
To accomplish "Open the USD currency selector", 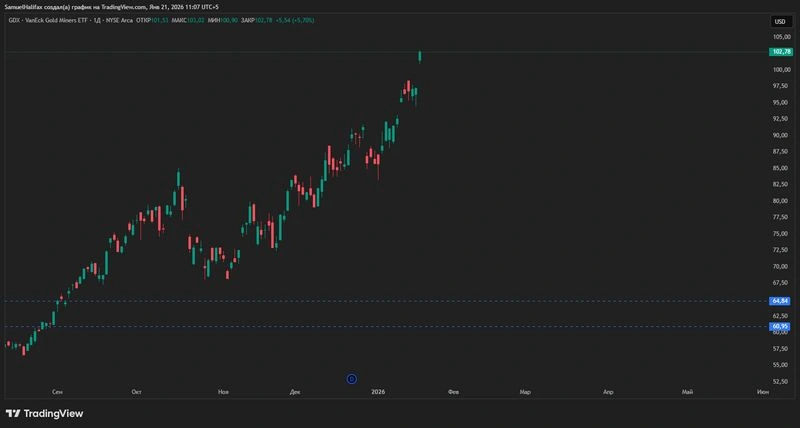I will (x=780, y=21).
